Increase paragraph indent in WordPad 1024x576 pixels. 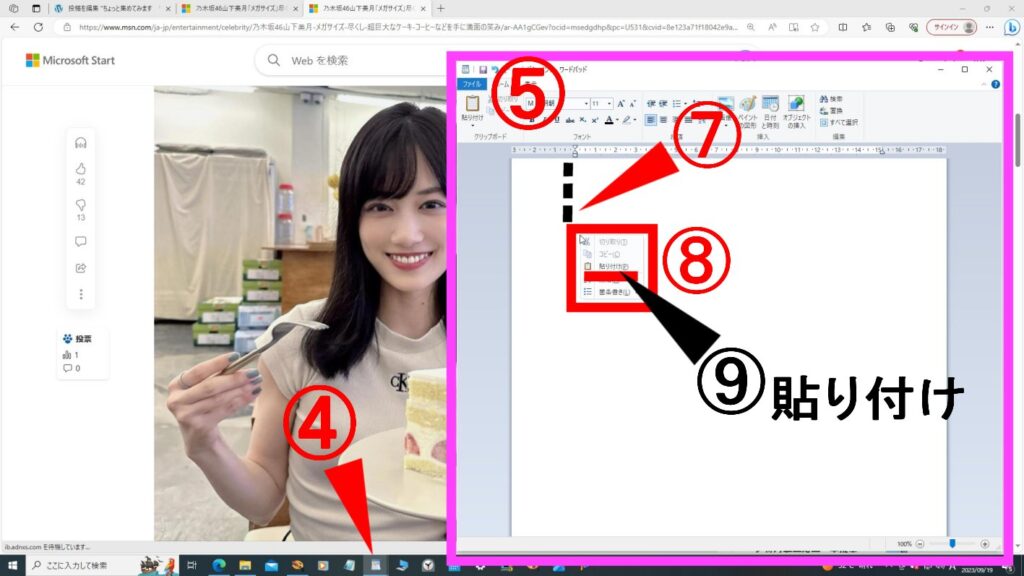tap(663, 104)
